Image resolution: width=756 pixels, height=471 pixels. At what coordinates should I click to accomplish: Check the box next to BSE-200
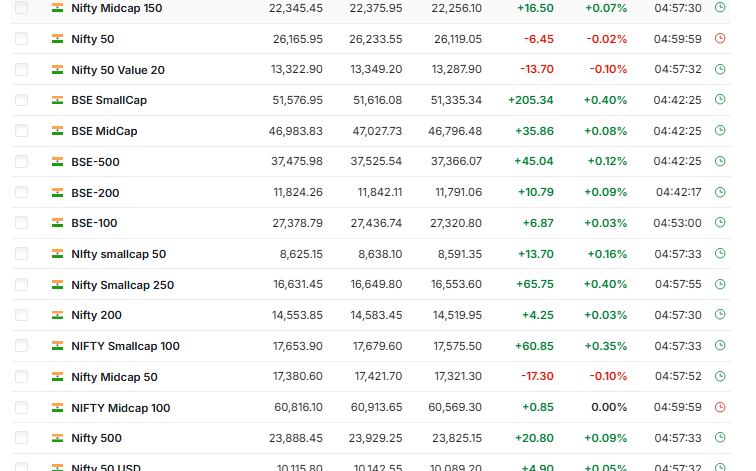[21, 192]
